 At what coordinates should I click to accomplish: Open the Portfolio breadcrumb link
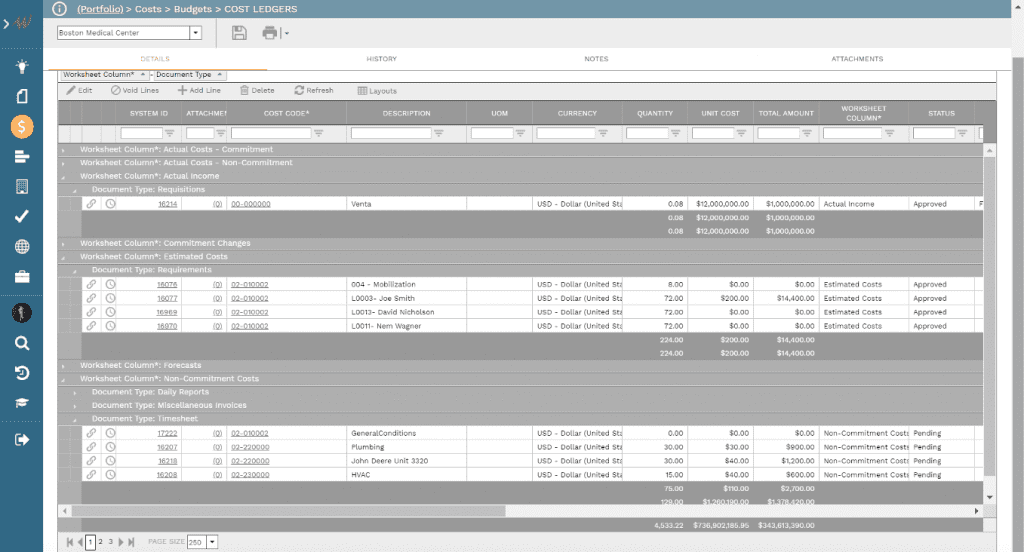[x=100, y=9]
